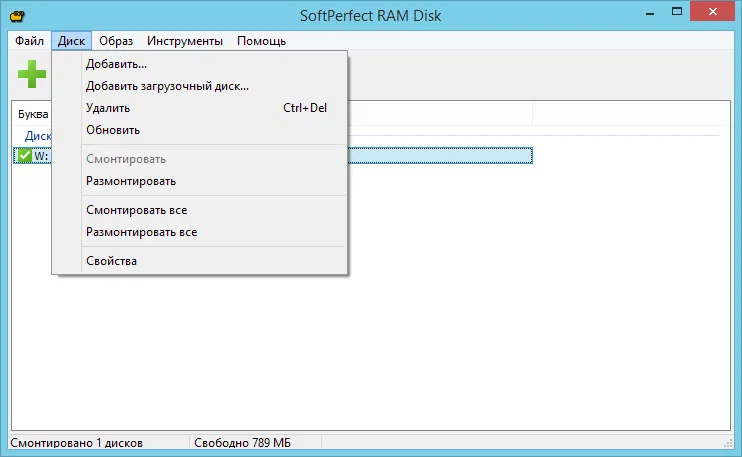Click the green checkmark icon beside W:
The height and width of the screenshot is (457, 742).
pyautogui.click(x=25, y=155)
